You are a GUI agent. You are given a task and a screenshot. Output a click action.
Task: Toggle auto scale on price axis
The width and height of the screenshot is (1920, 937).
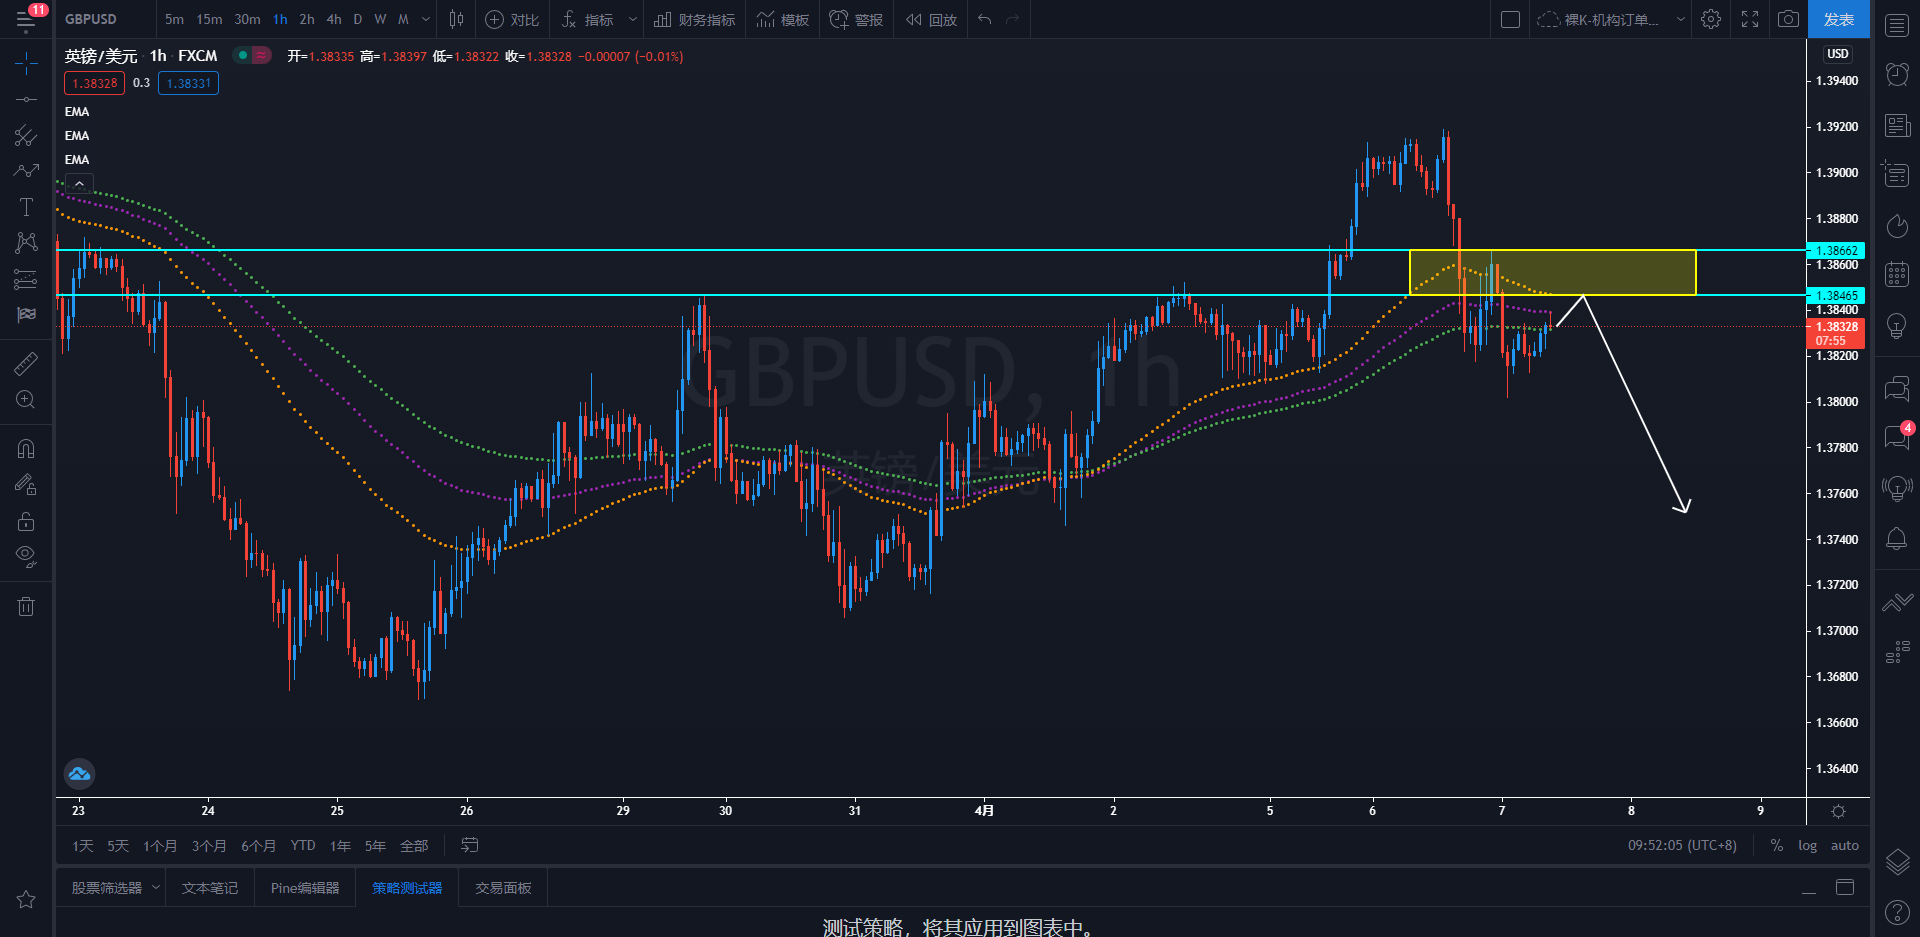pyautogui.click(x=1844, y=846)
